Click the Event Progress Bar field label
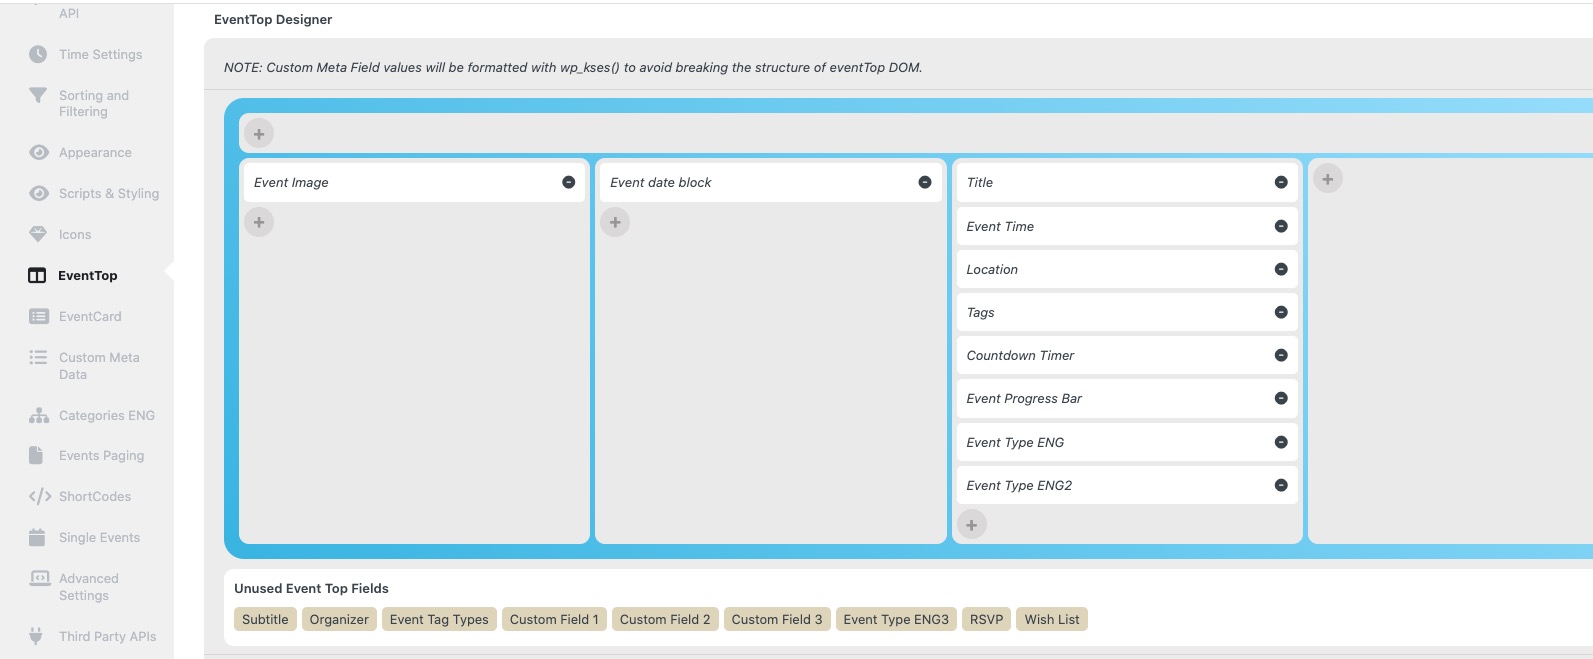The image size is (1593, 659). pyautogui.click(x=1024, y=398)
